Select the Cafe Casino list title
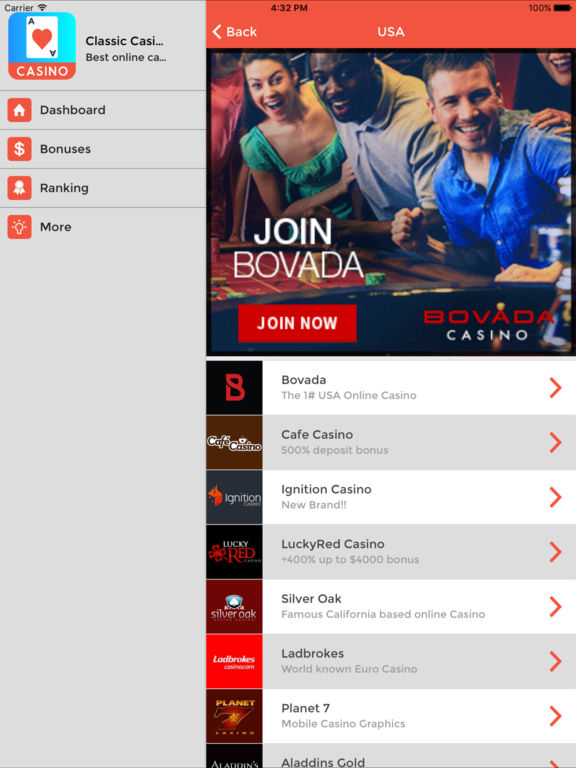The height and width of the screenshot is (768, 576). point(317,434)
